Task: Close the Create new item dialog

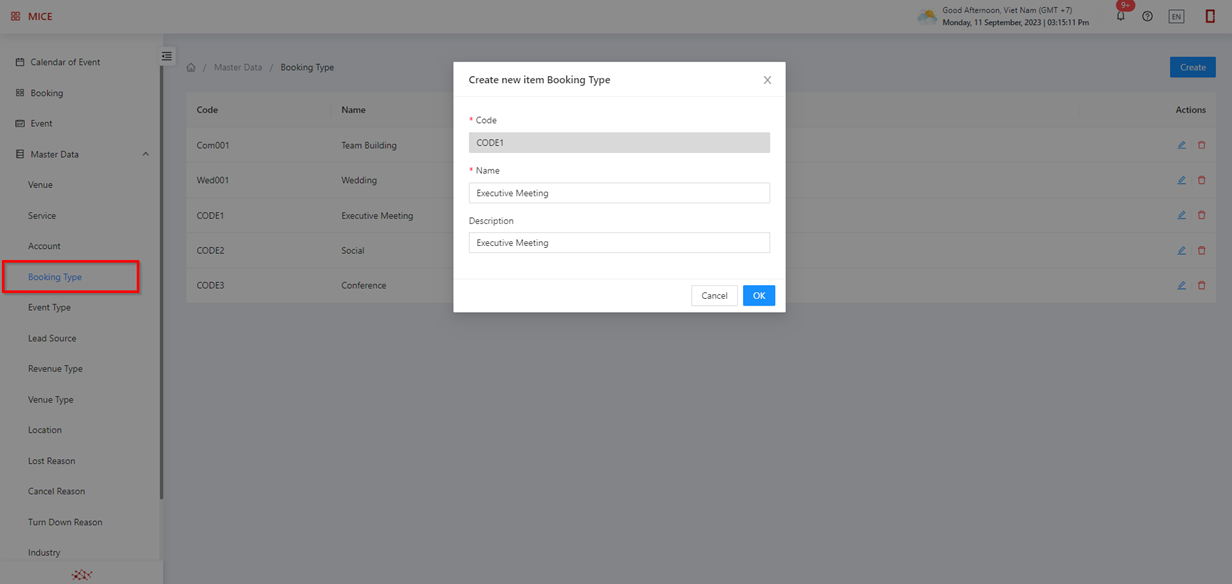Action: [767, 80]
